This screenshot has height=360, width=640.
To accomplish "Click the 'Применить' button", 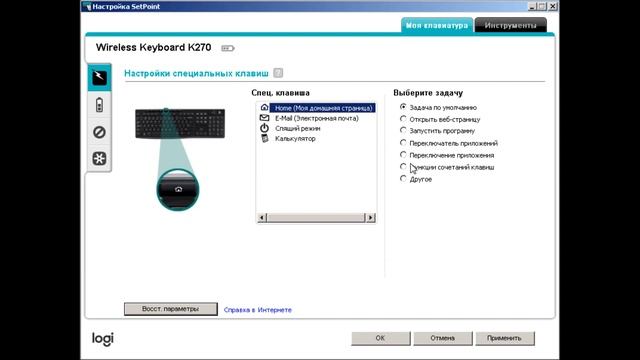I will tap(504, 338).
